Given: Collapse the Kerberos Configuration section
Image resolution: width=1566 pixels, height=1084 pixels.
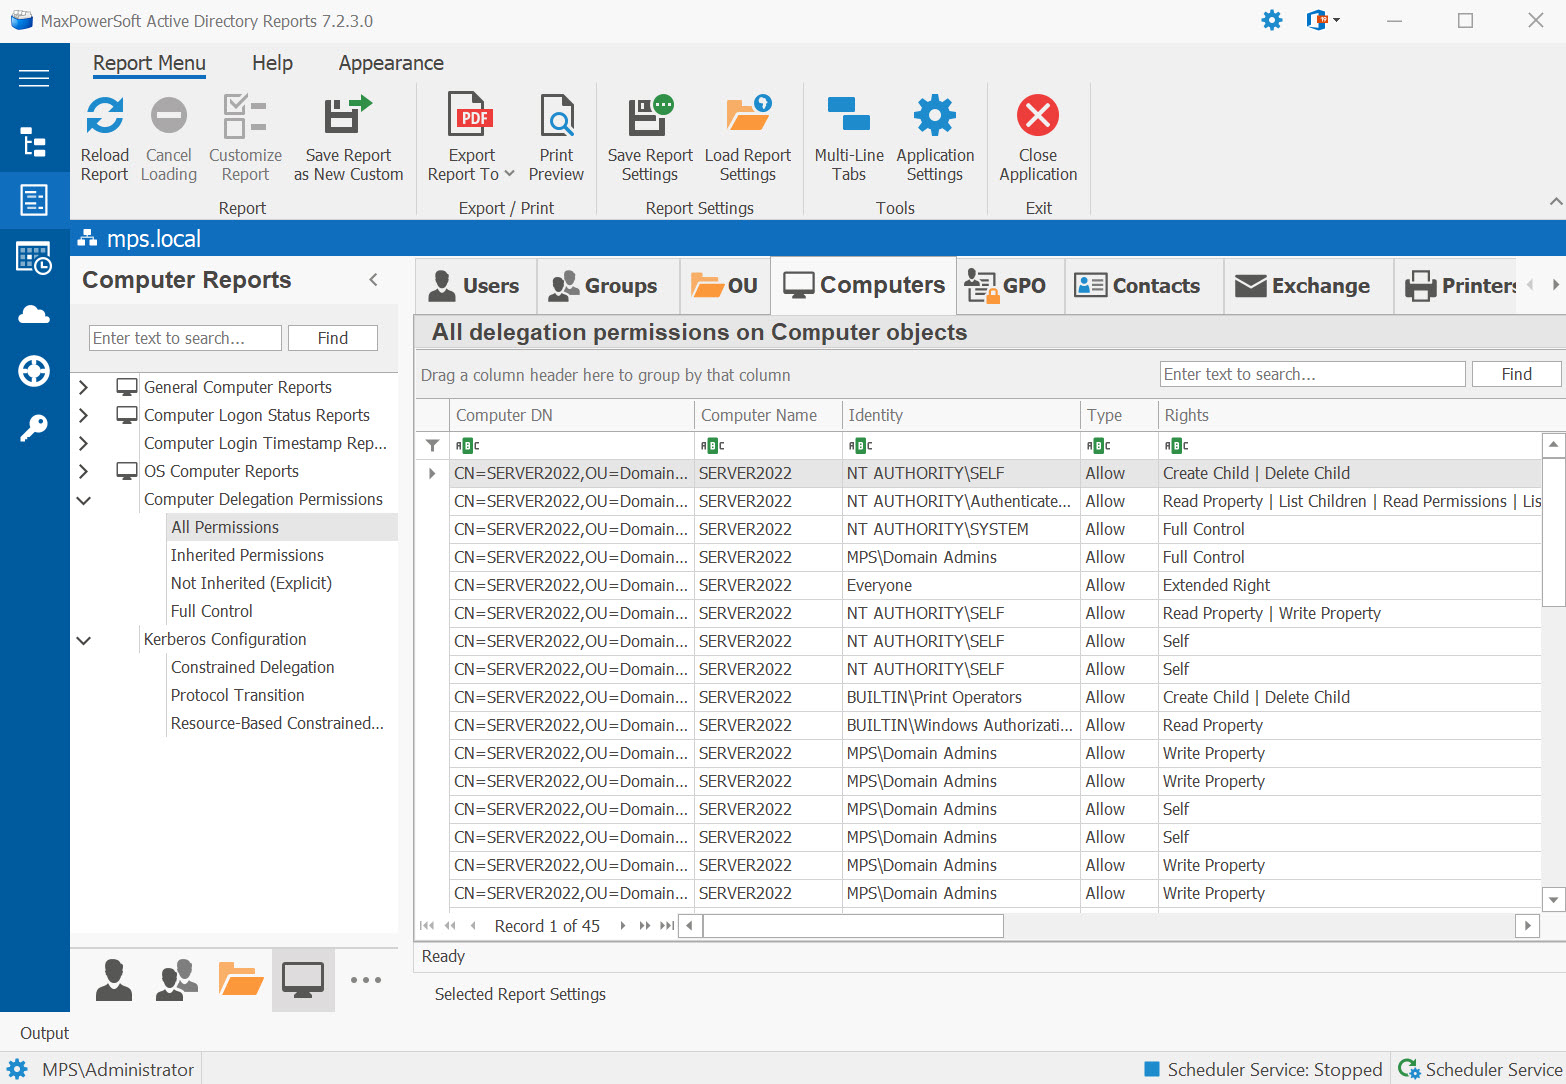Looking at the screenshot, I should (84, 639).
